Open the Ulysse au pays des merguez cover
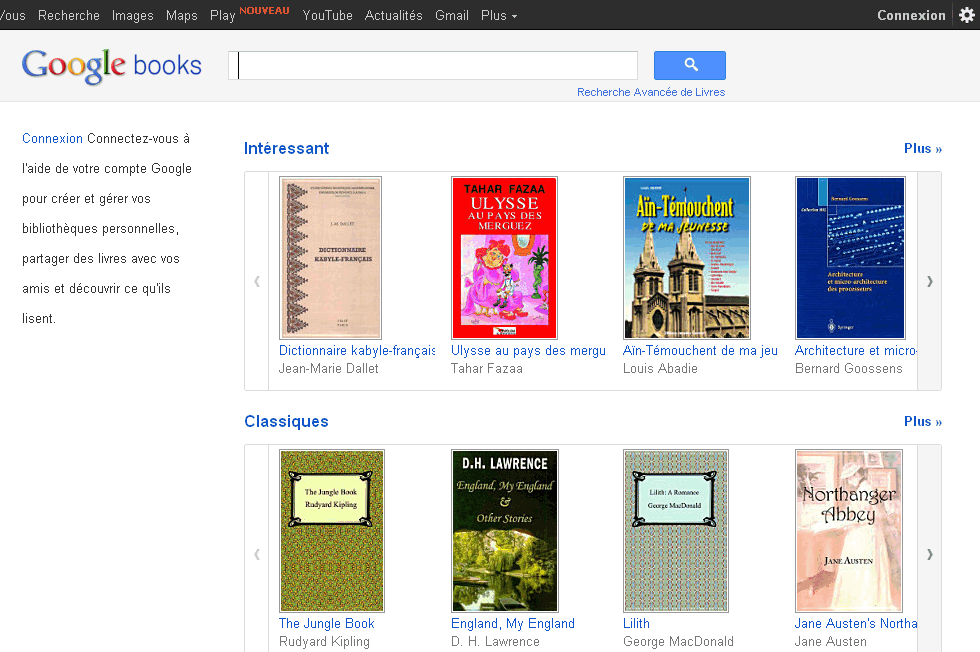 tap(504, 258)
